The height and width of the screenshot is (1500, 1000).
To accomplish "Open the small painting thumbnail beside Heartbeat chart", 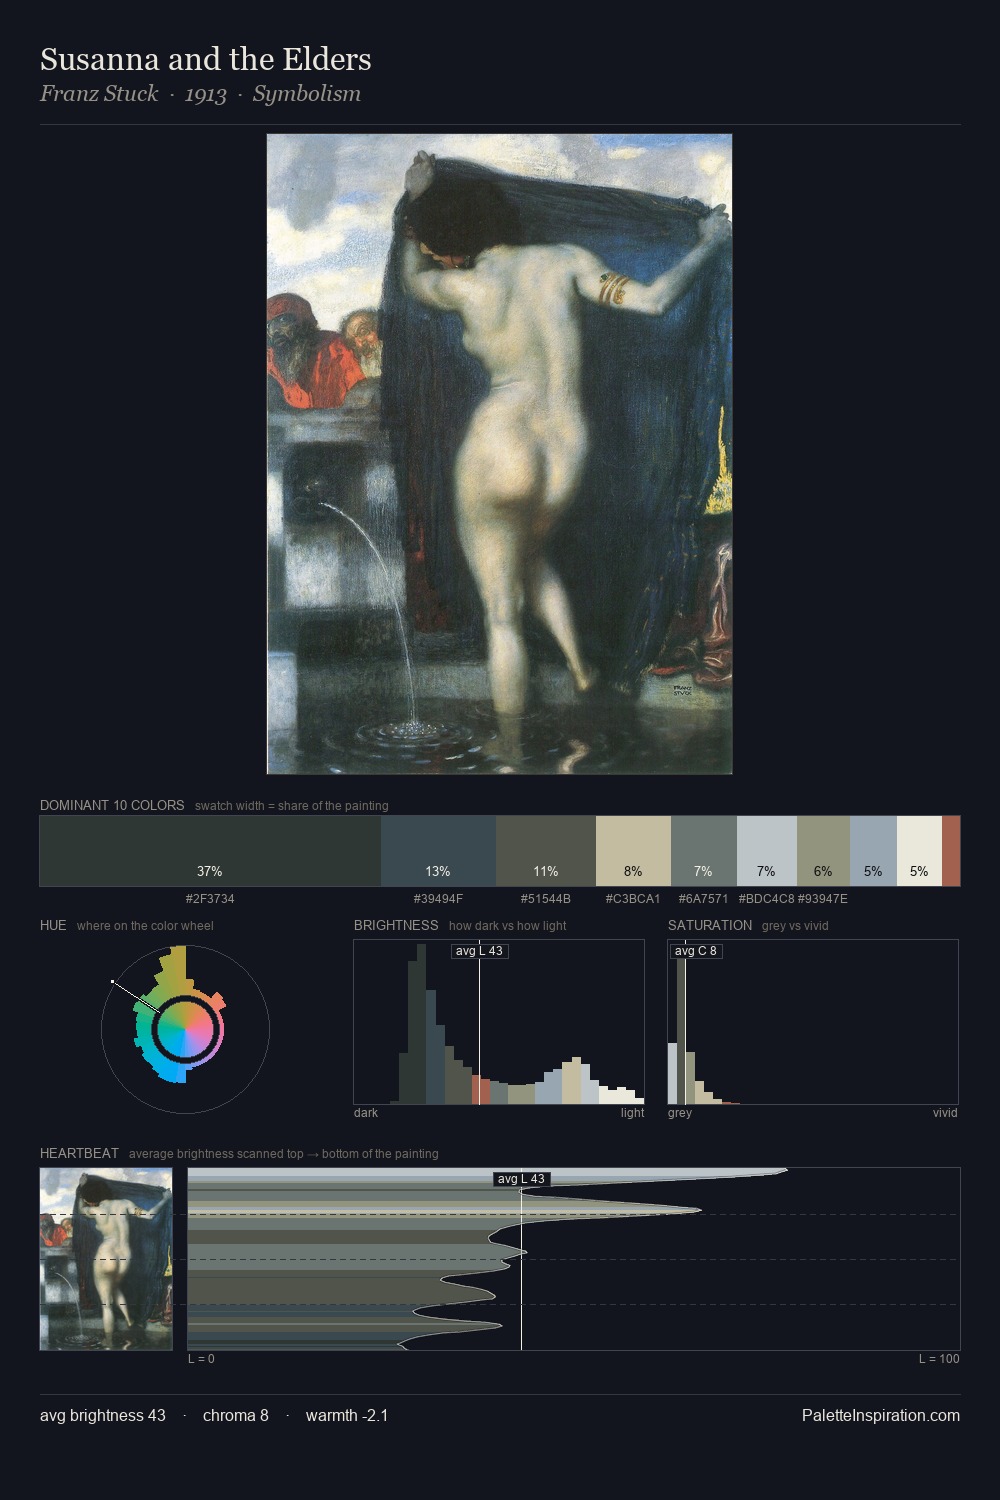I will pos(106,1259).
